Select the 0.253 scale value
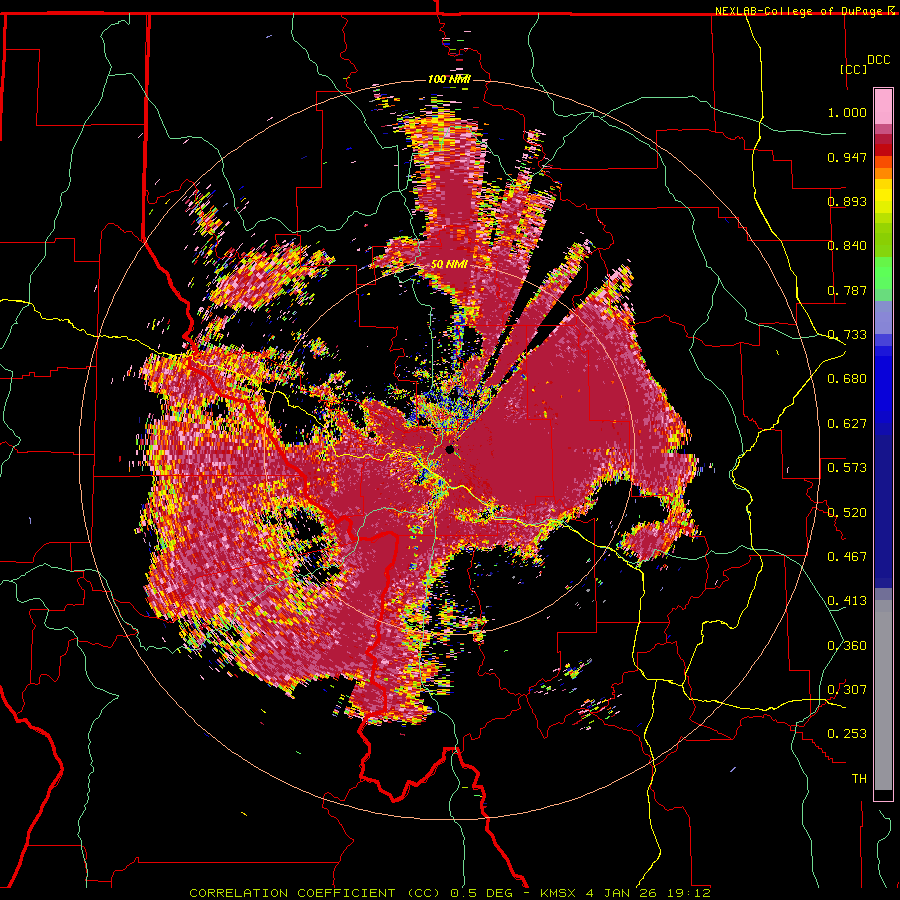Viewport: 900px width, 900px height. pos(847,734)
